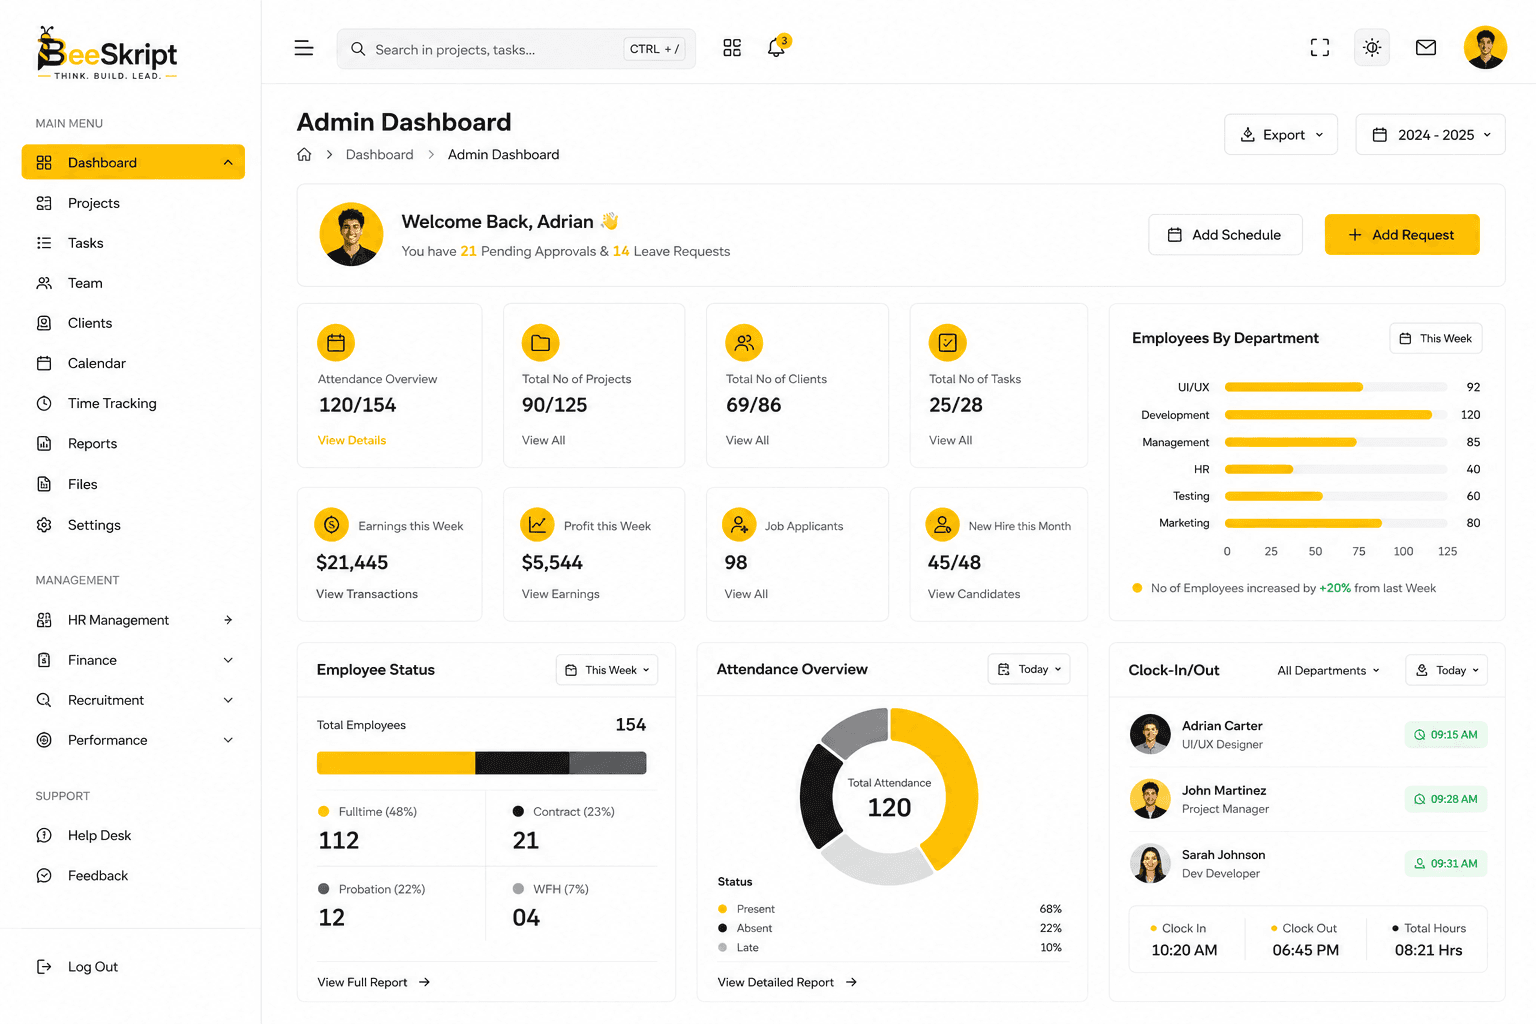Open Clock-In/Out Today dropdown
This screenshot has width=1536, height=1024.
click(x=1446, y=670)
